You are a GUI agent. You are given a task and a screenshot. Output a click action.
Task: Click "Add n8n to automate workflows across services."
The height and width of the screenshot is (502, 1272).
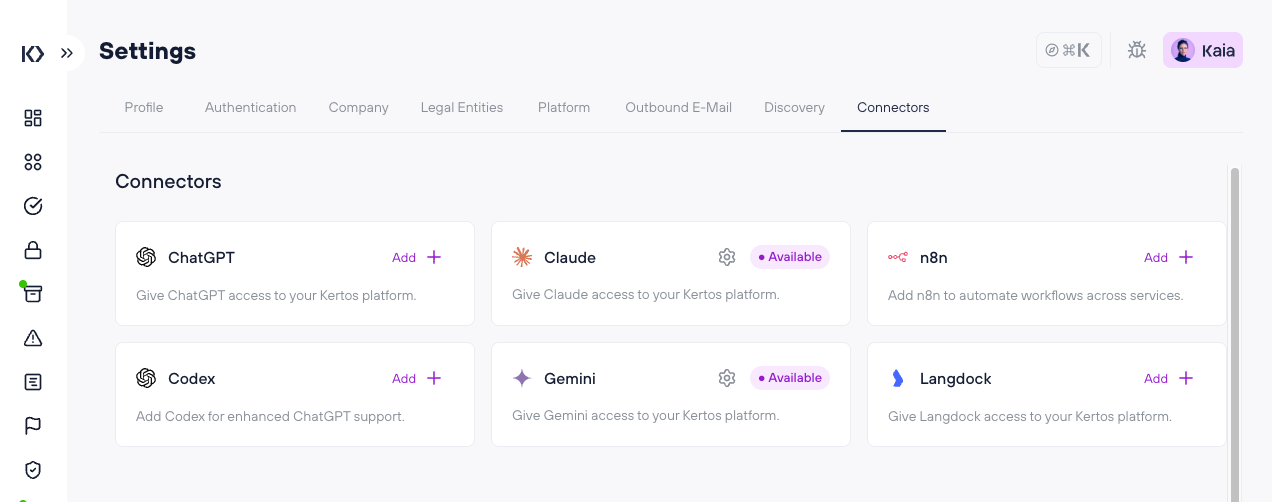coord(1035,295)
